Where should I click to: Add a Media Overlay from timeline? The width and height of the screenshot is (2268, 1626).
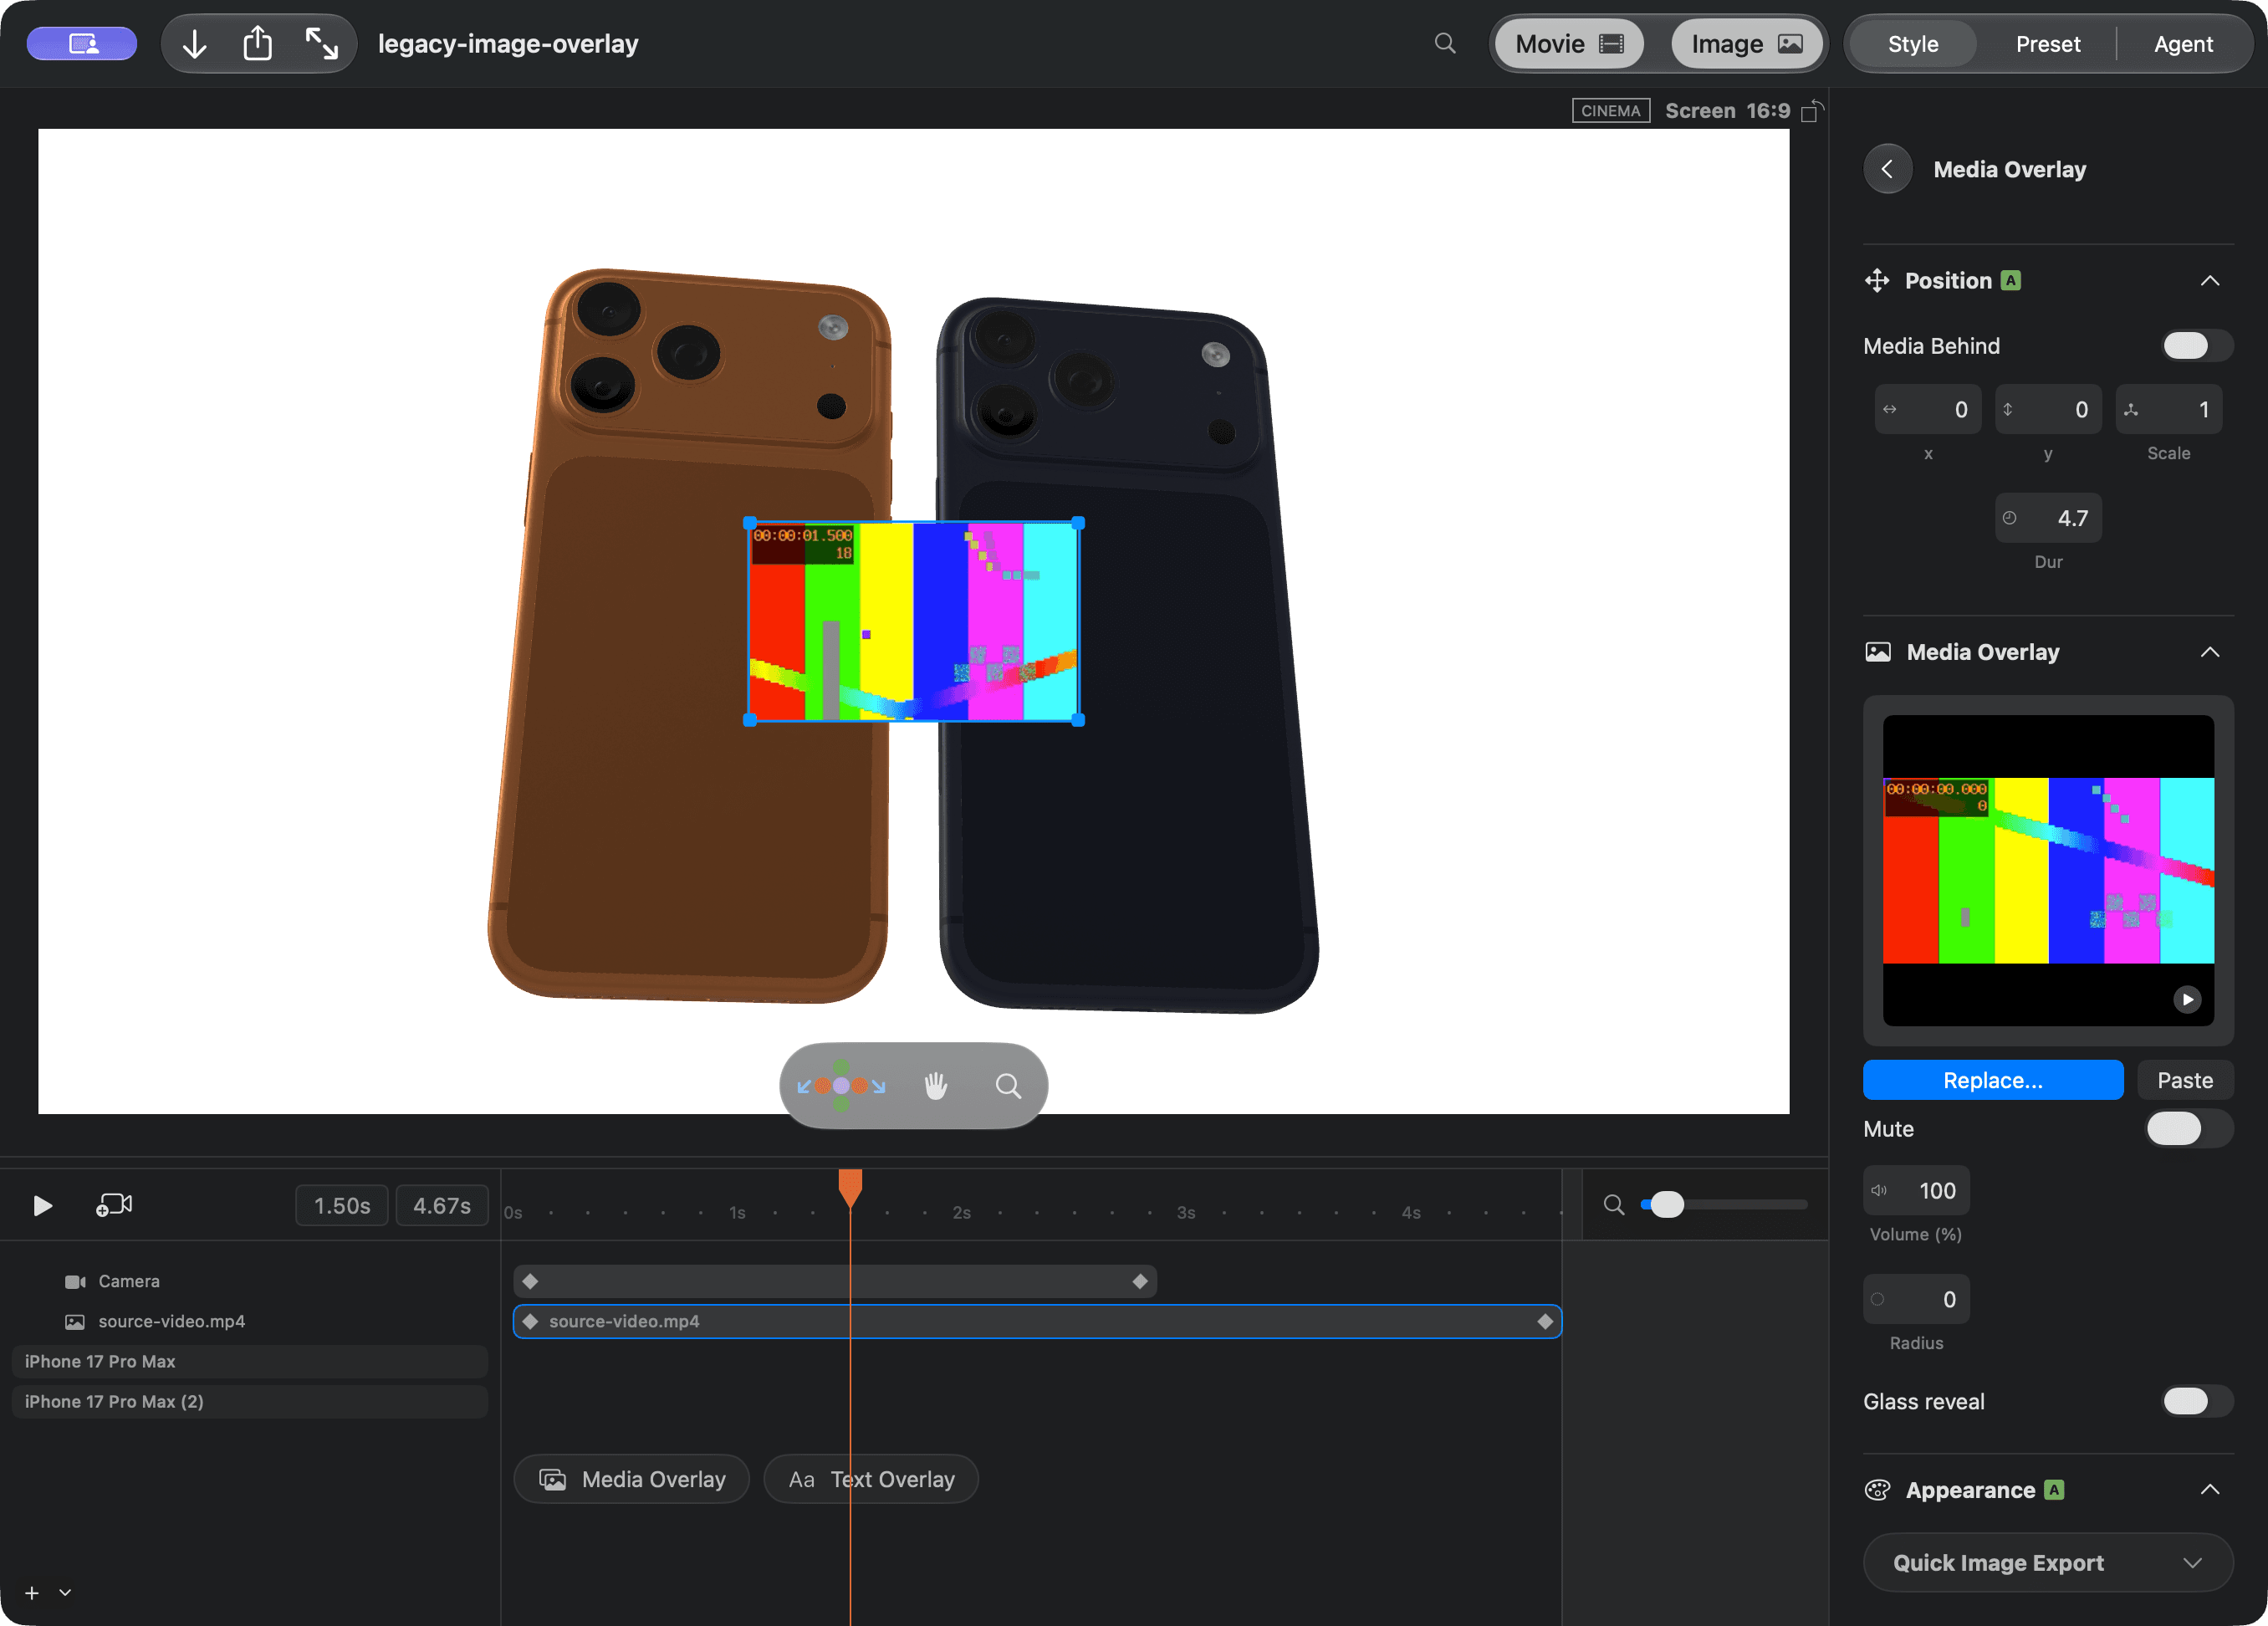click(631, 1479)
